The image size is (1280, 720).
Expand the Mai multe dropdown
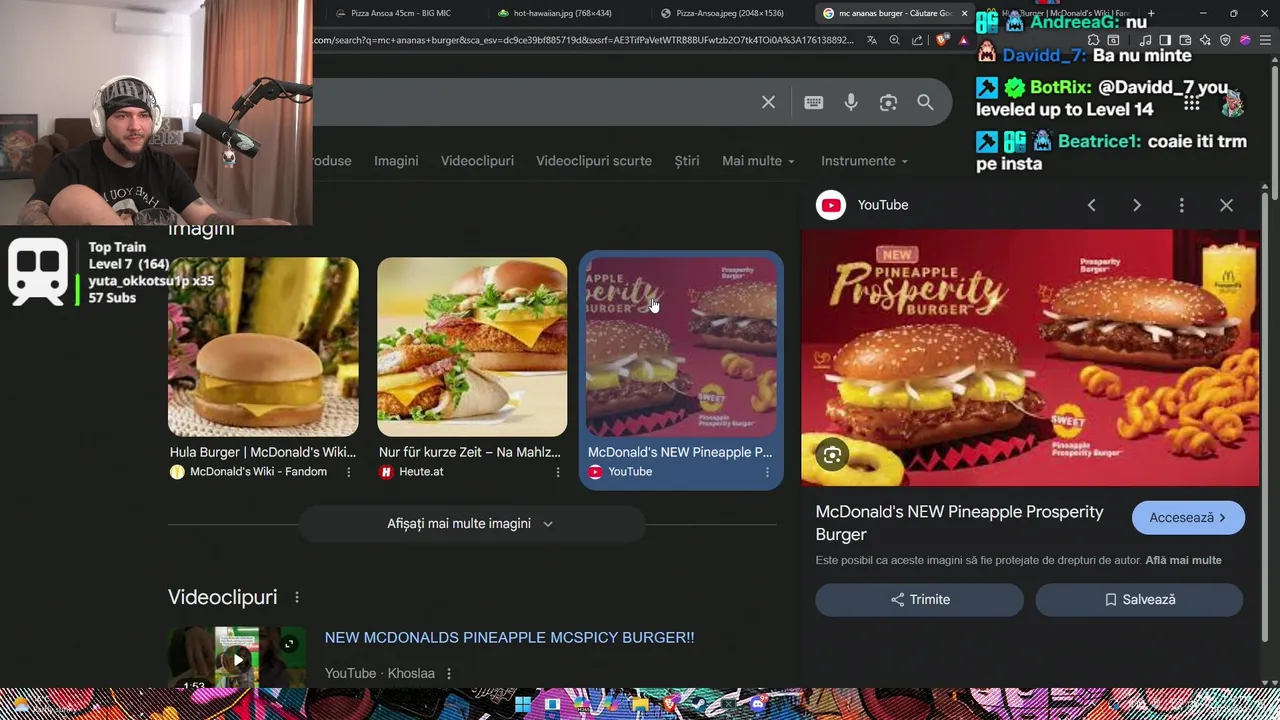(x=758, y=161)
